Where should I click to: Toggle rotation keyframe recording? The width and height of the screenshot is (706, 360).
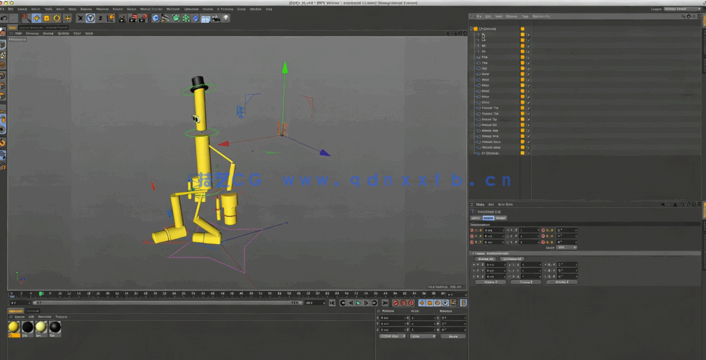(x=438, y=303)
